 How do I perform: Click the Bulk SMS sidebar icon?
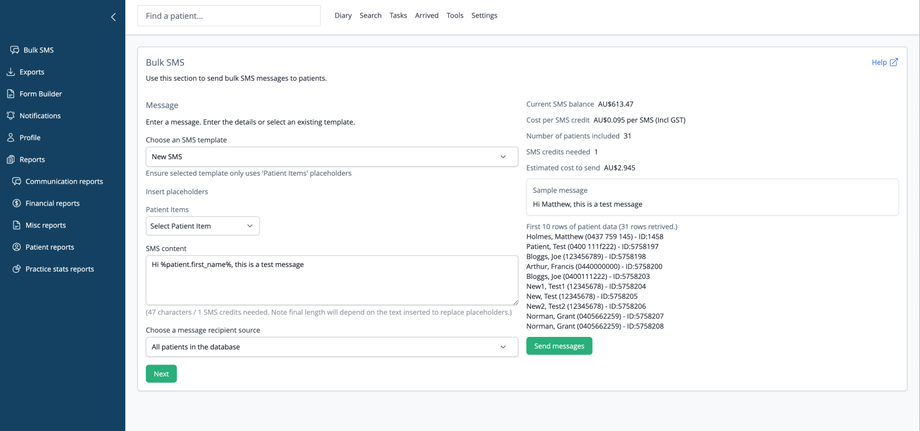tap(14, 50)
